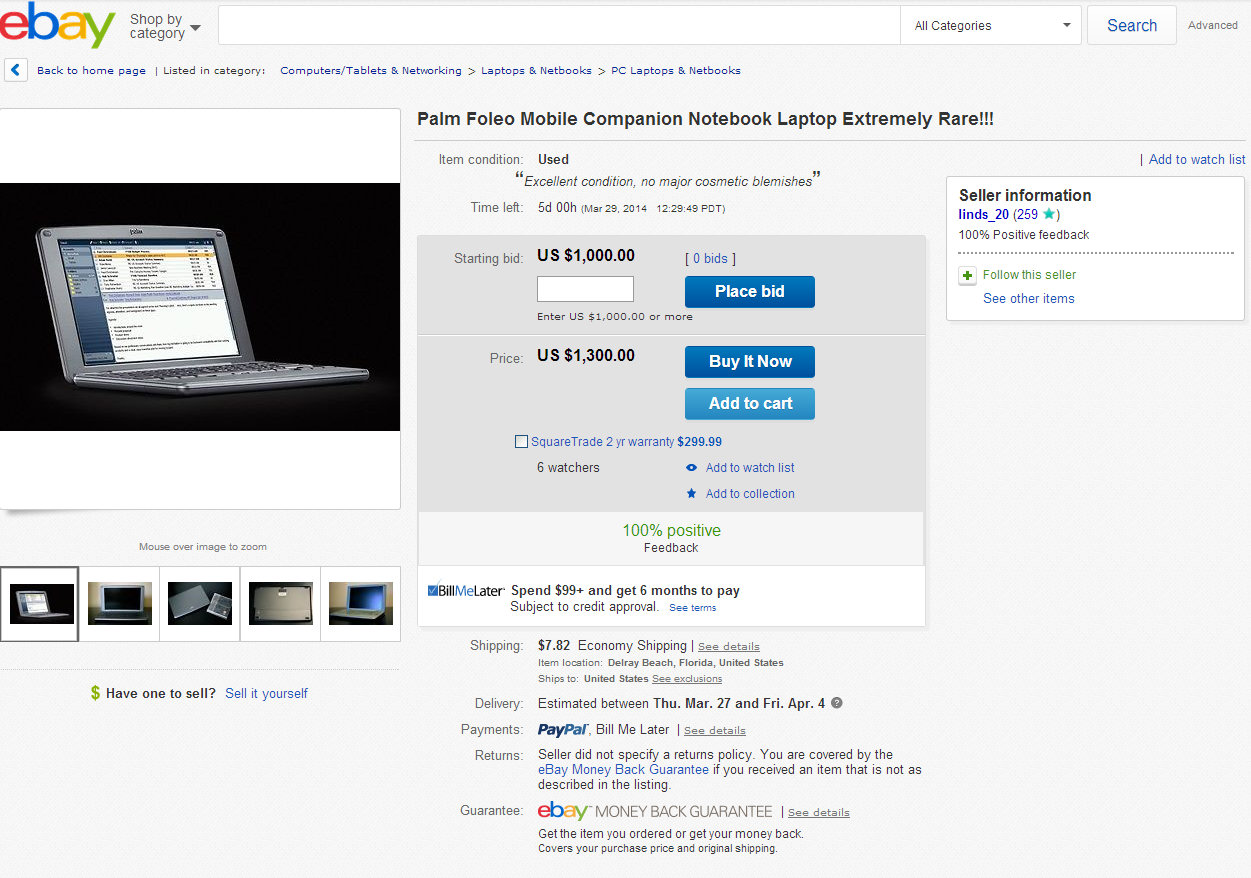Click Guarantee See details link
The width and height of the screenshot is (1251, 878).
coord(819,813)
